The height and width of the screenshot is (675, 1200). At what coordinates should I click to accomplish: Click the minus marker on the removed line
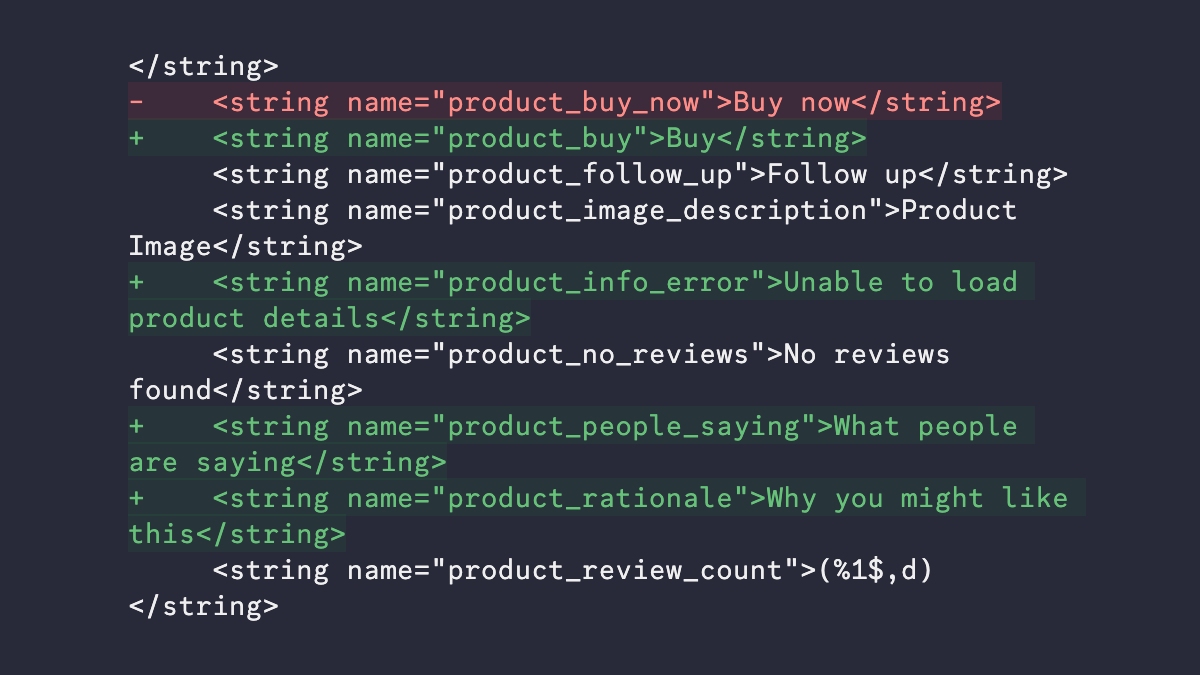[x=136, y=103]
